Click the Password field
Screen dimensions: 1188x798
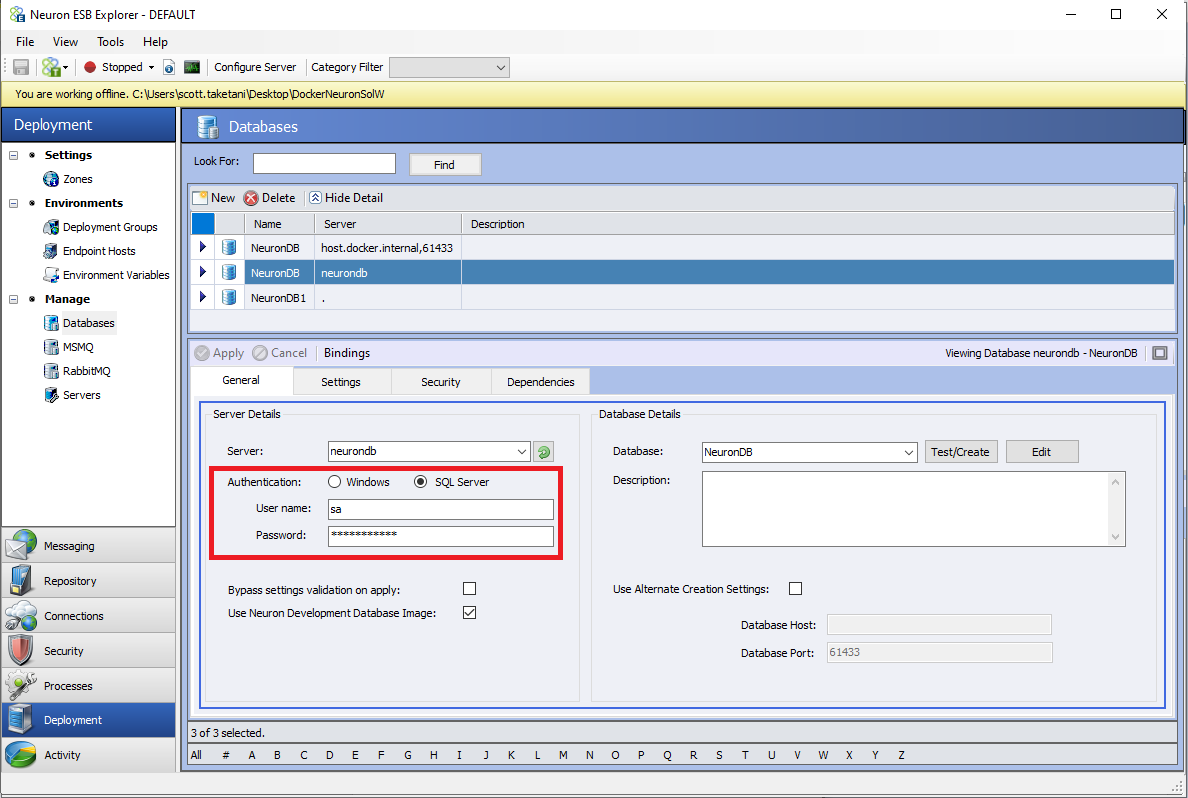coord(441,536)
